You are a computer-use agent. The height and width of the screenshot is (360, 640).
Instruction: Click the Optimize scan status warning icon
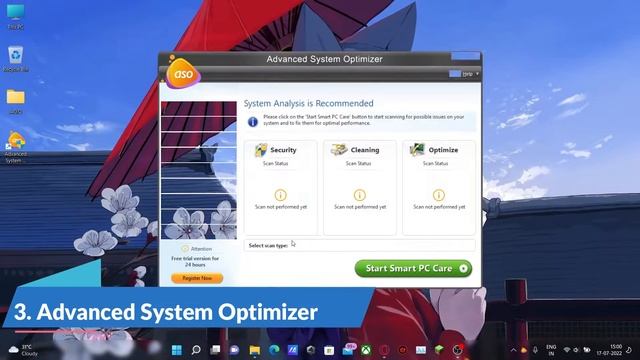439,195
